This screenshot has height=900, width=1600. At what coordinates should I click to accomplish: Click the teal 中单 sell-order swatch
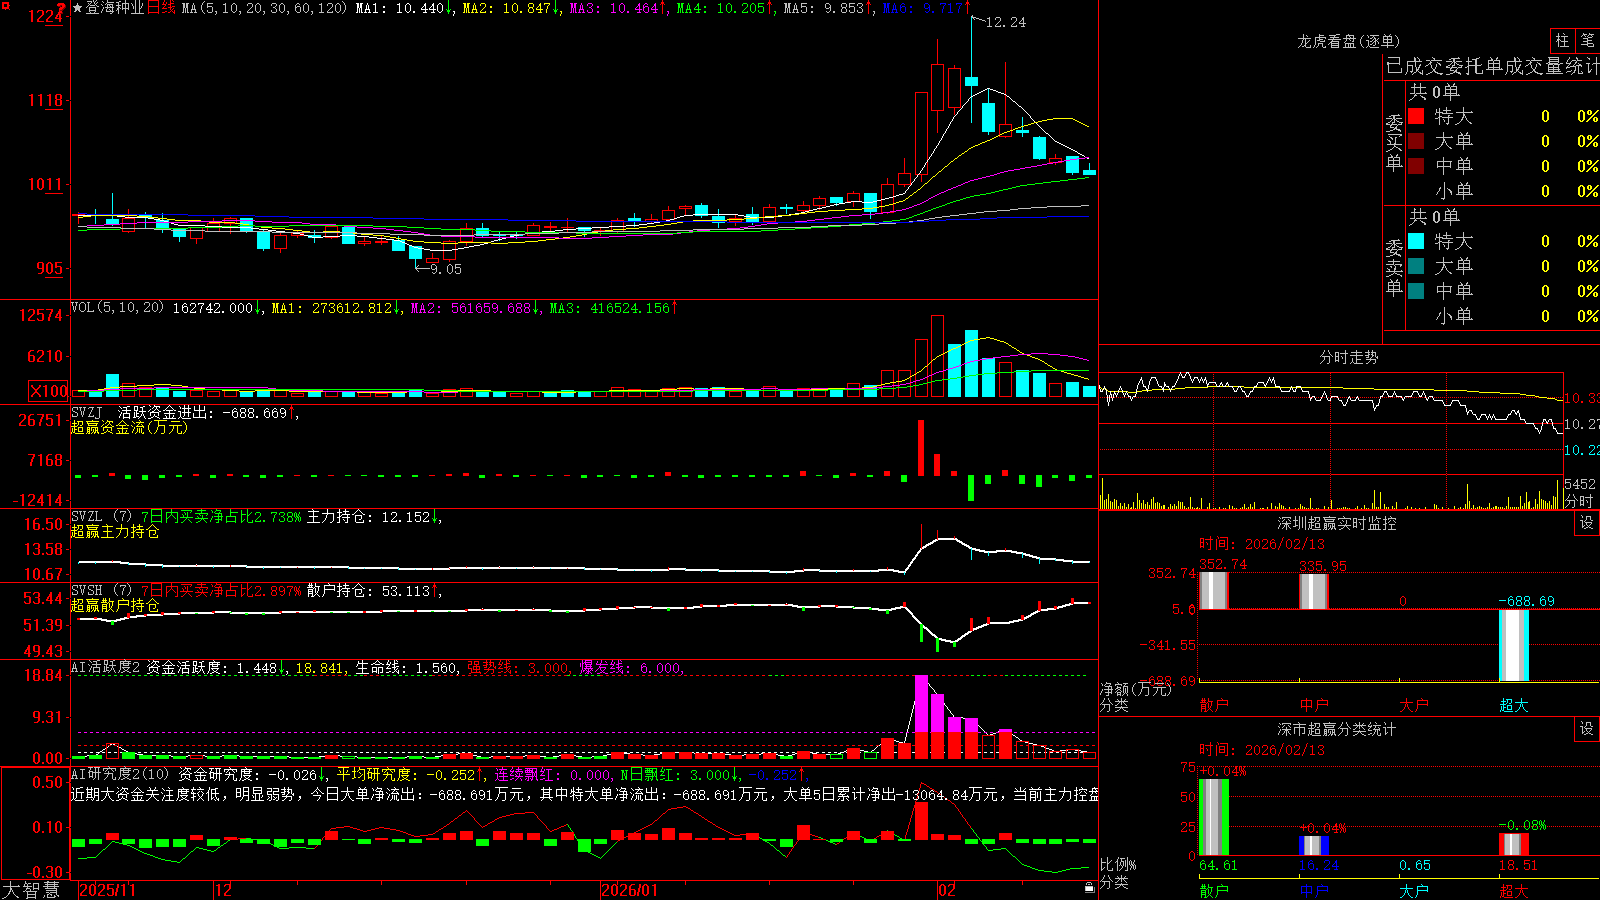[1416, 291]
